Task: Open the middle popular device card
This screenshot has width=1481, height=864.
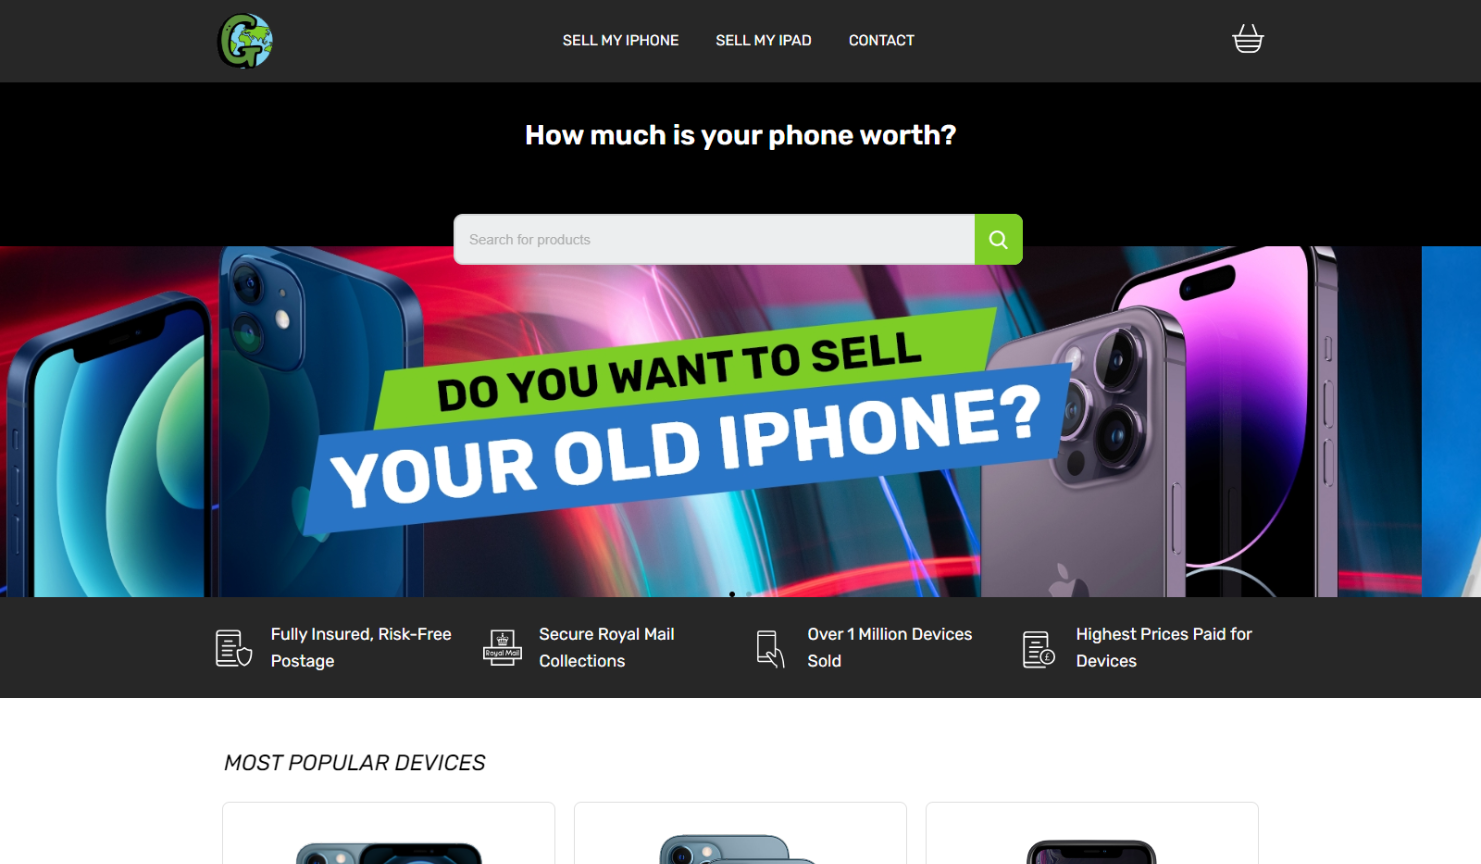Action: click(x=740, y=833)
